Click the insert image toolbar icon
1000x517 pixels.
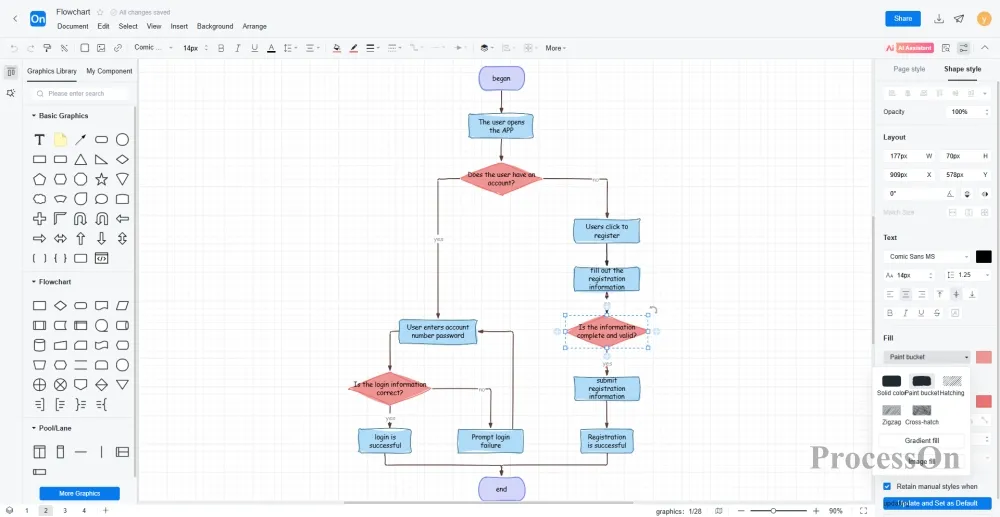101,48
